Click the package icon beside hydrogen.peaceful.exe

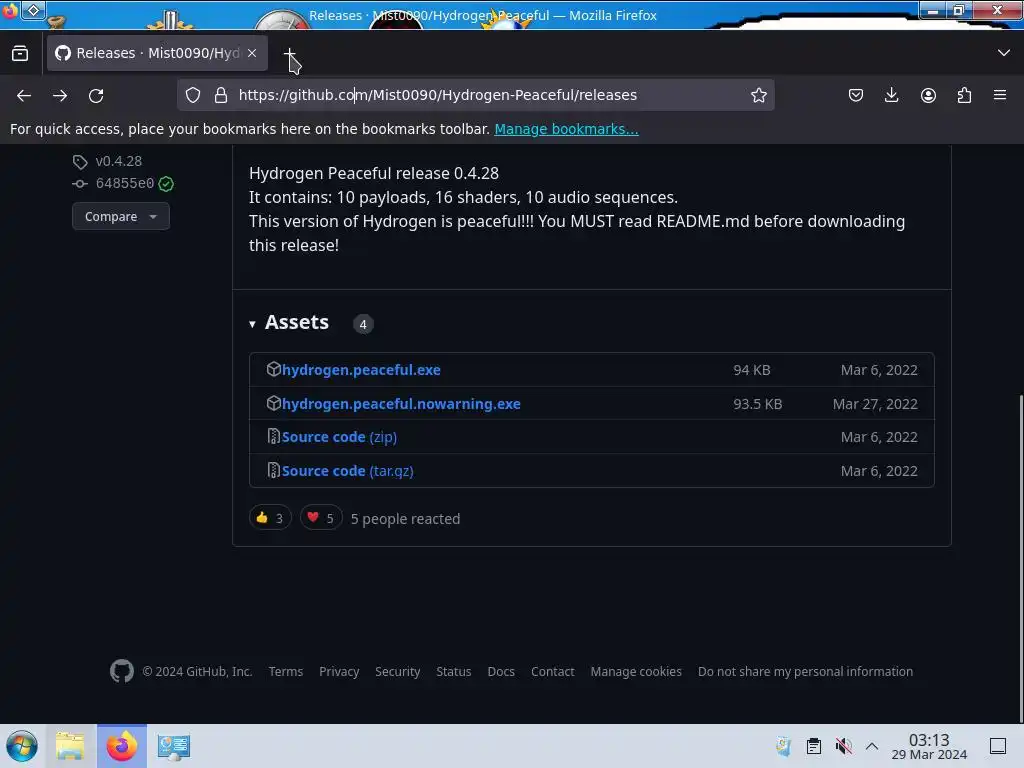(x=273, y=369)
